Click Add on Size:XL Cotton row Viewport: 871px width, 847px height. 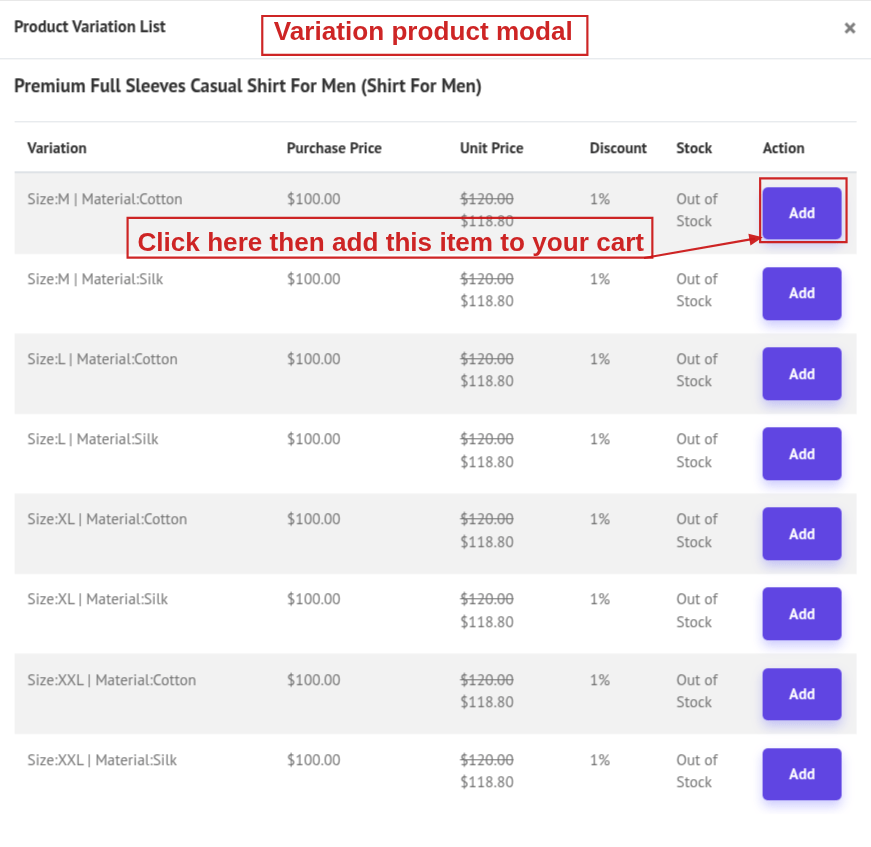tap(801, 534)
